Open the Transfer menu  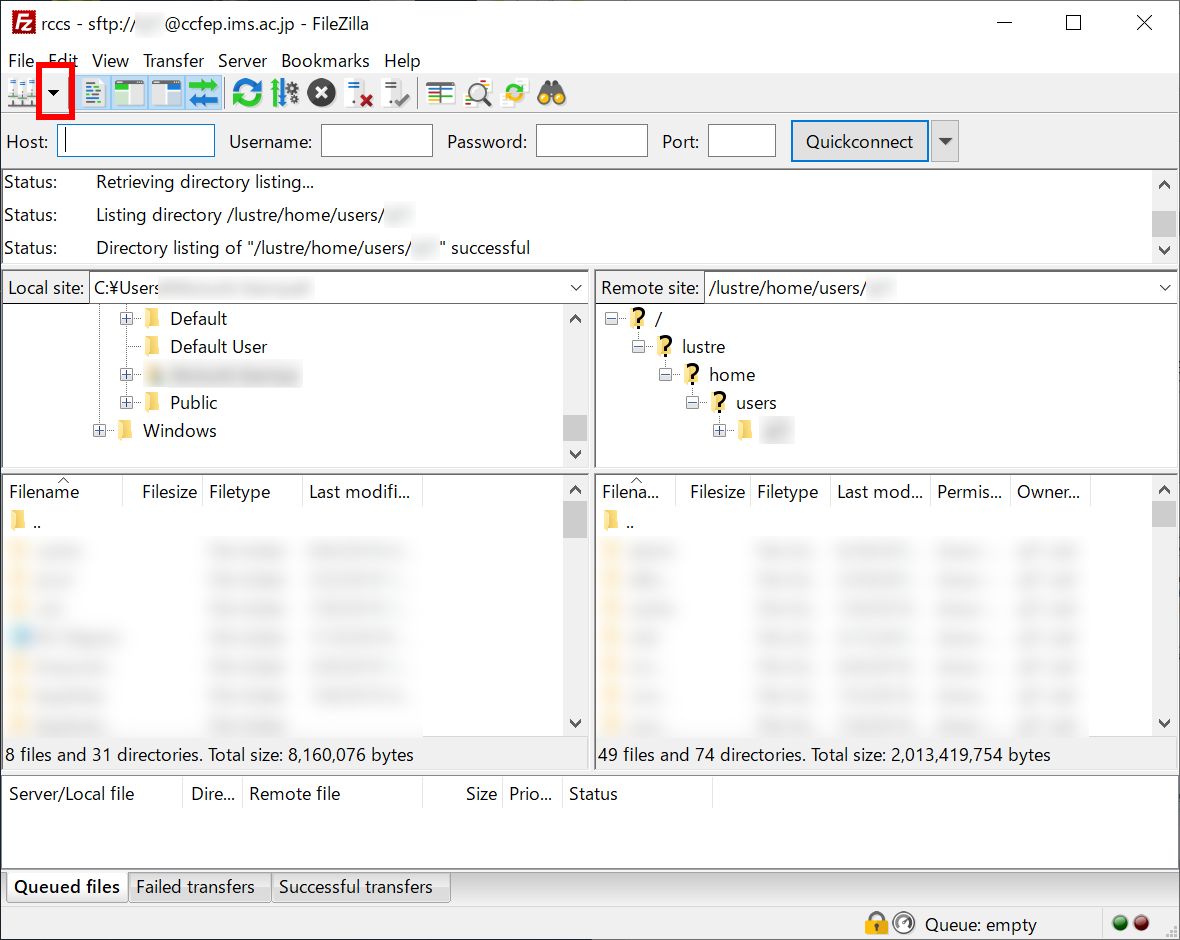coord(174,61)
